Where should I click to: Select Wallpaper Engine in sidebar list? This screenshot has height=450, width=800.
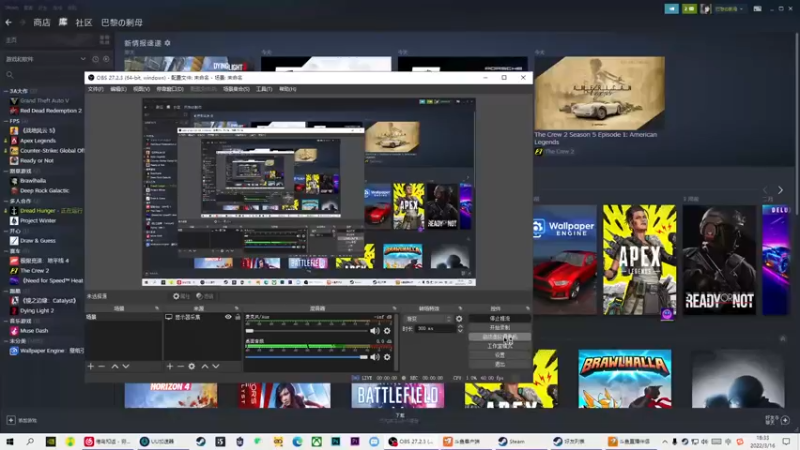pos(46,351)
